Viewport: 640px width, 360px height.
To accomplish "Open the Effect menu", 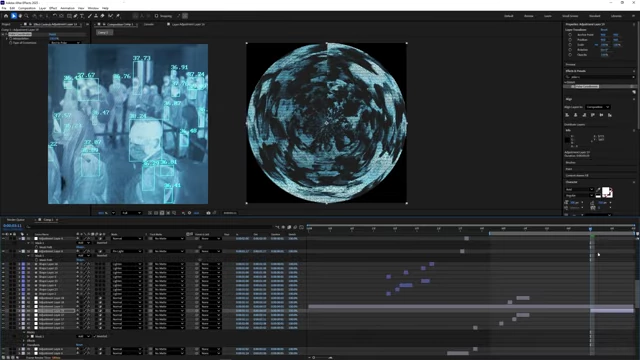I will click(53, 8).
